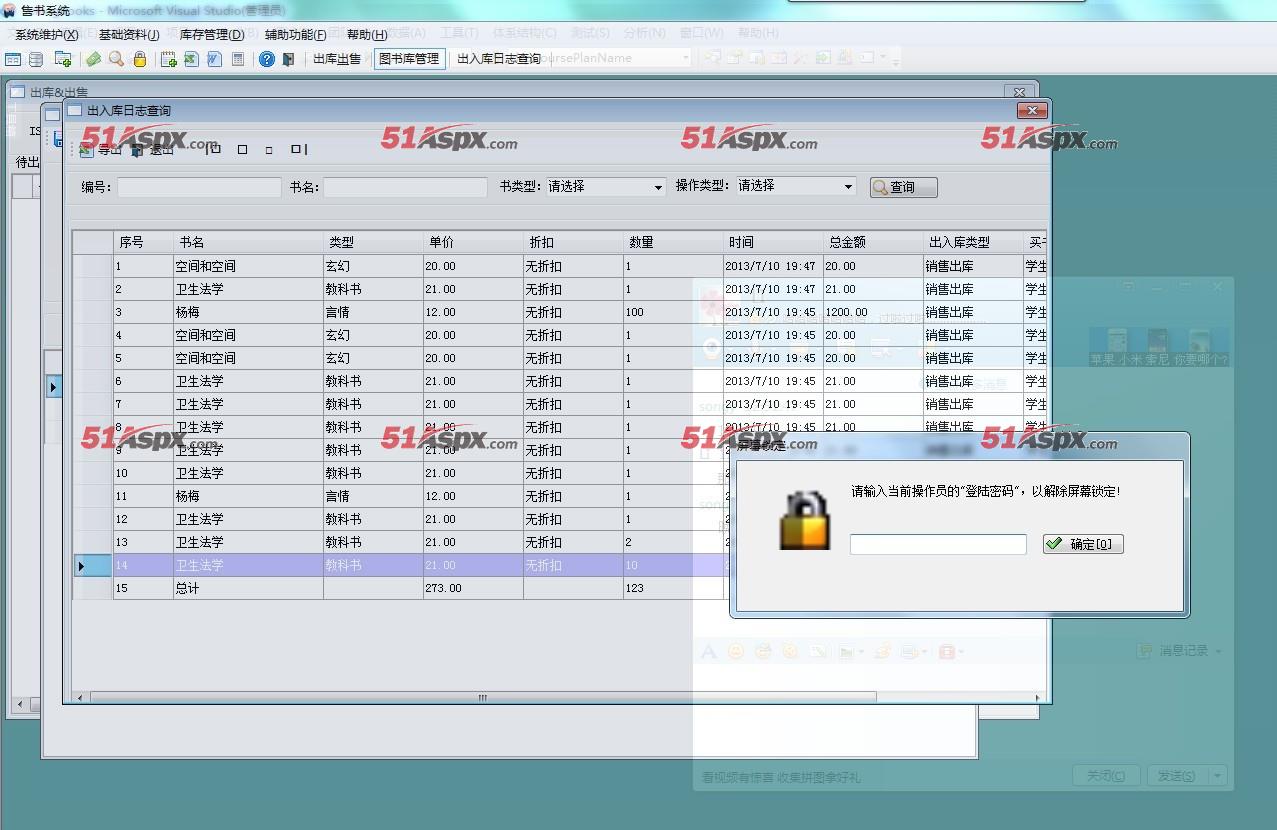This screenshot has height=830, width=1277.
Task: Click the 总计 cell in row 15
Action: pyautogui.click(x=248, y=589)
